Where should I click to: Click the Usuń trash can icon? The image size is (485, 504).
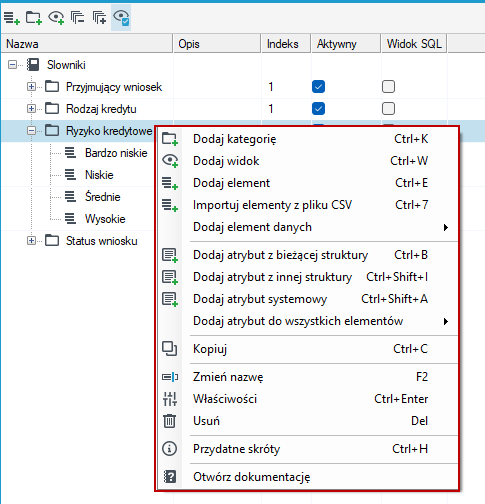click(170, 421)
